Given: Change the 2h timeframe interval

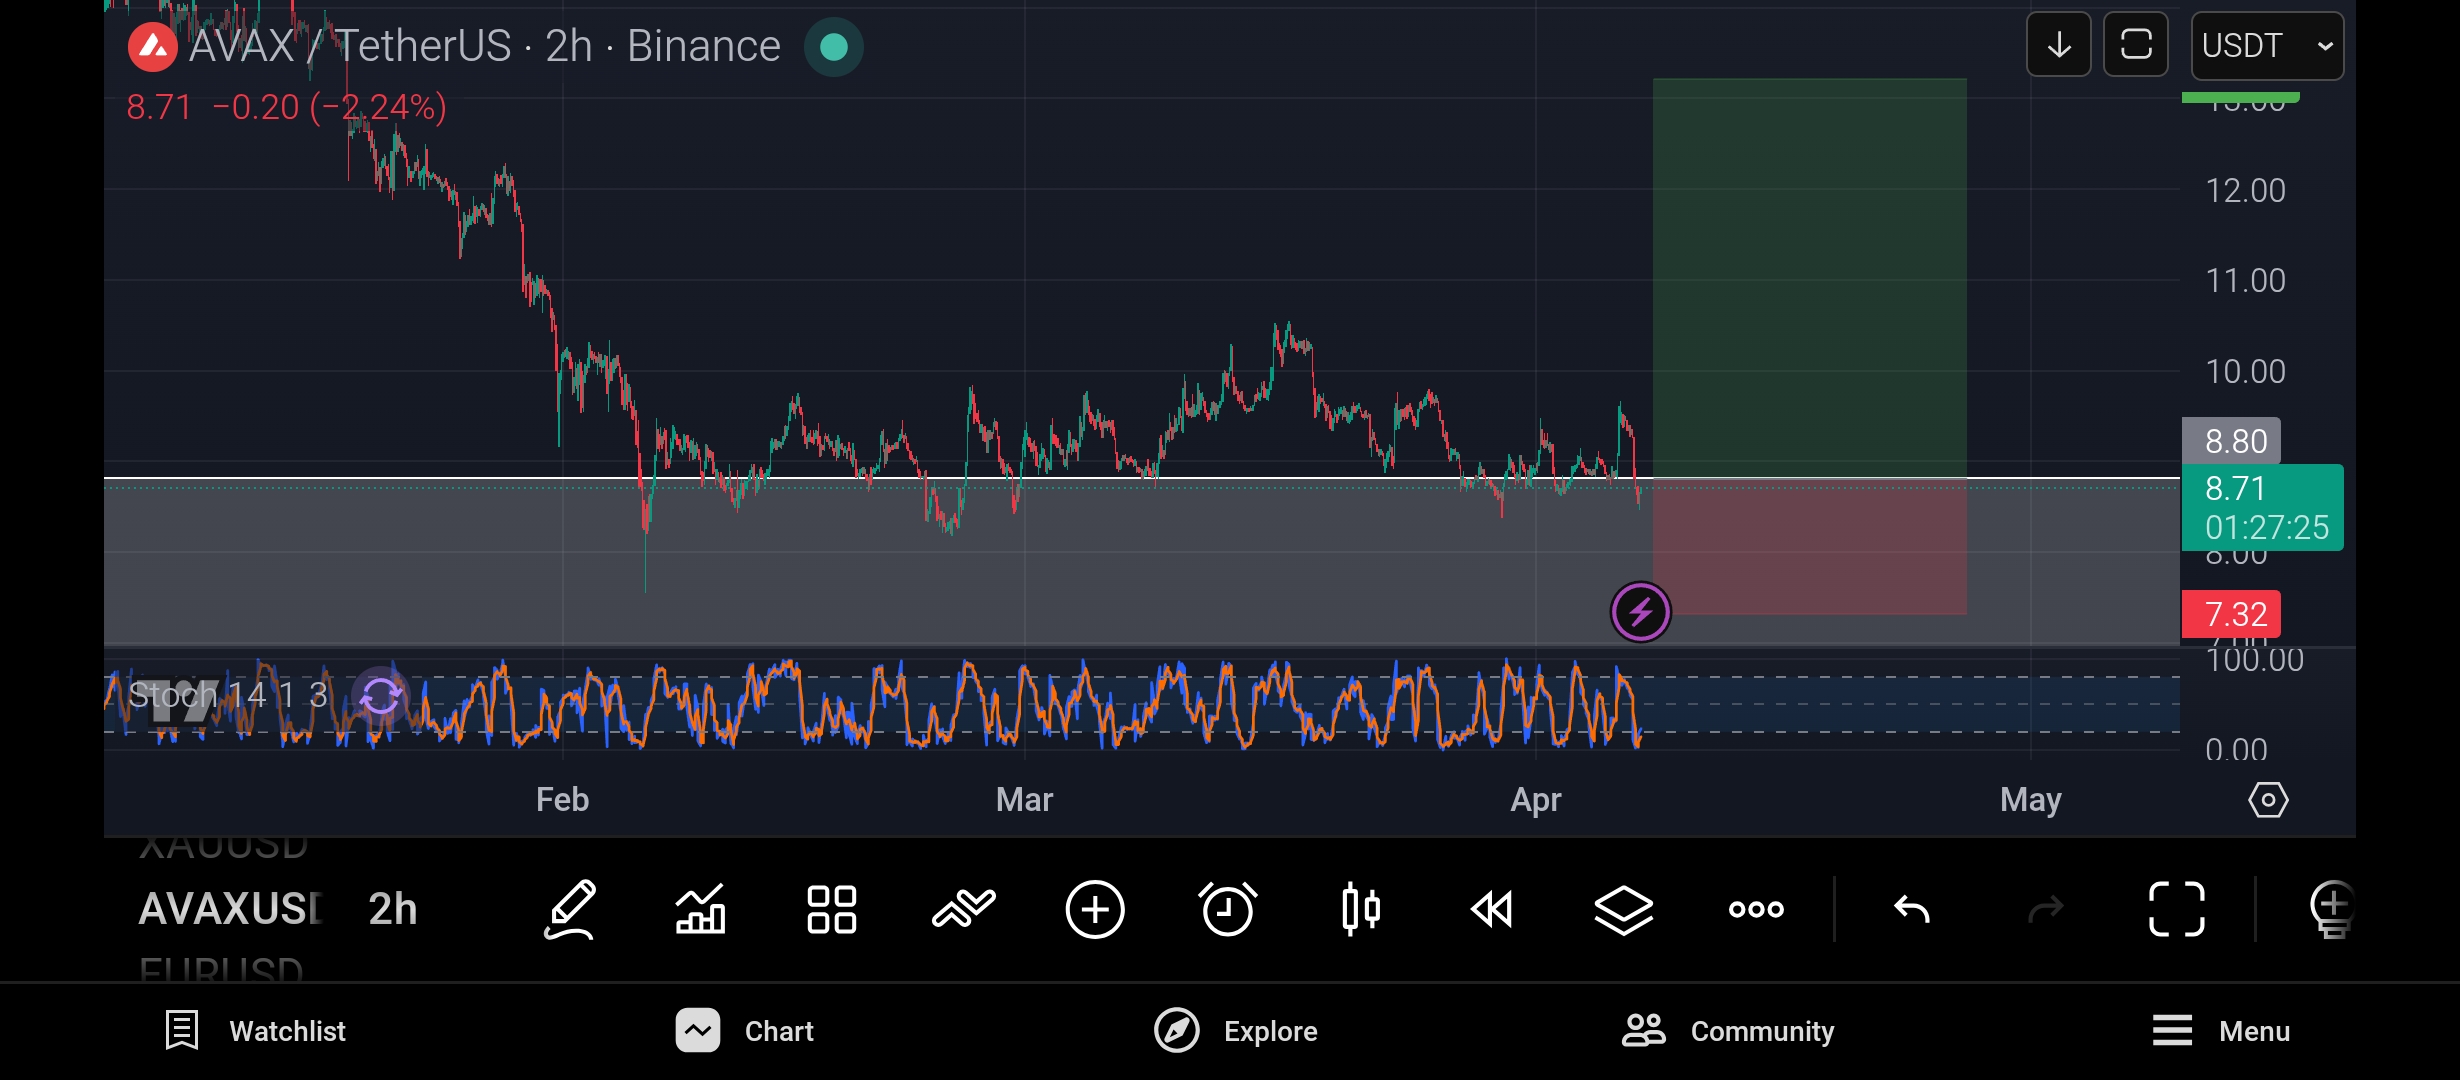Looking at the screenshot, I should coord(393,909).
